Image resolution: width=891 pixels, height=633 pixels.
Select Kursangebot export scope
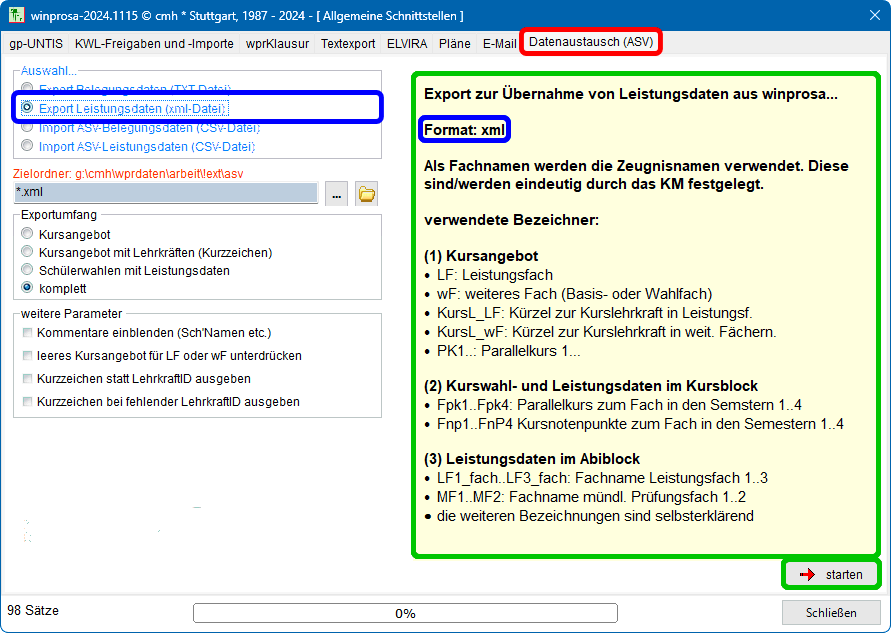click(27, 233)
